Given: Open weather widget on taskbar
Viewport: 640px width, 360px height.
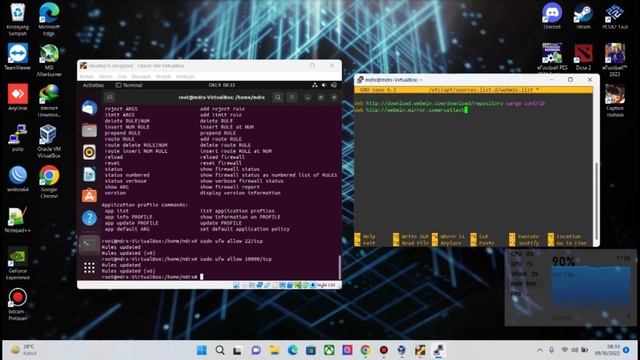Looking at the screenshot, I should click(x=24, y=350).
